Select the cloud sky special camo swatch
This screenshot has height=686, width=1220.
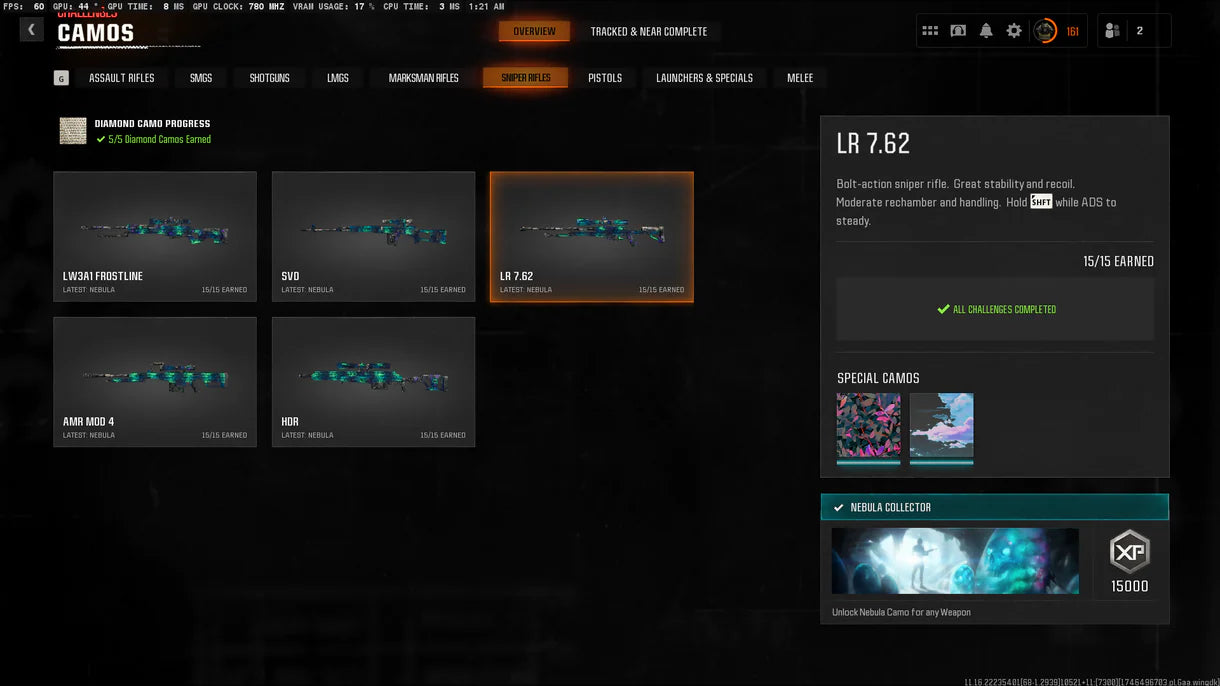click(x=941, y=425)
